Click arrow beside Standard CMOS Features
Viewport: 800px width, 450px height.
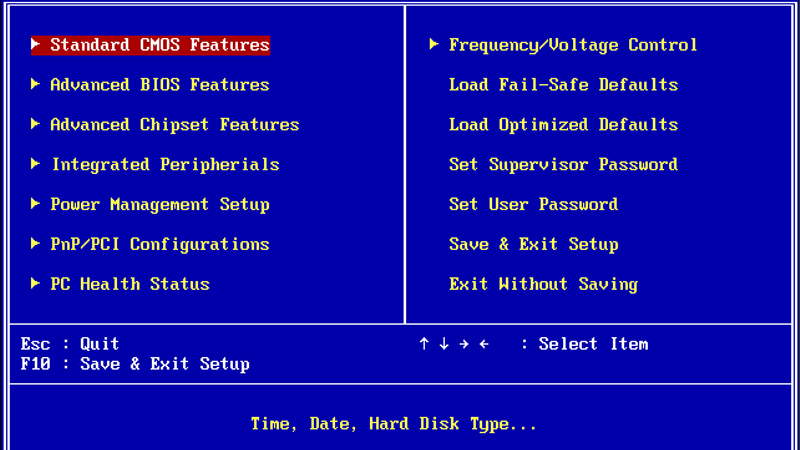(x=35, y=44)
